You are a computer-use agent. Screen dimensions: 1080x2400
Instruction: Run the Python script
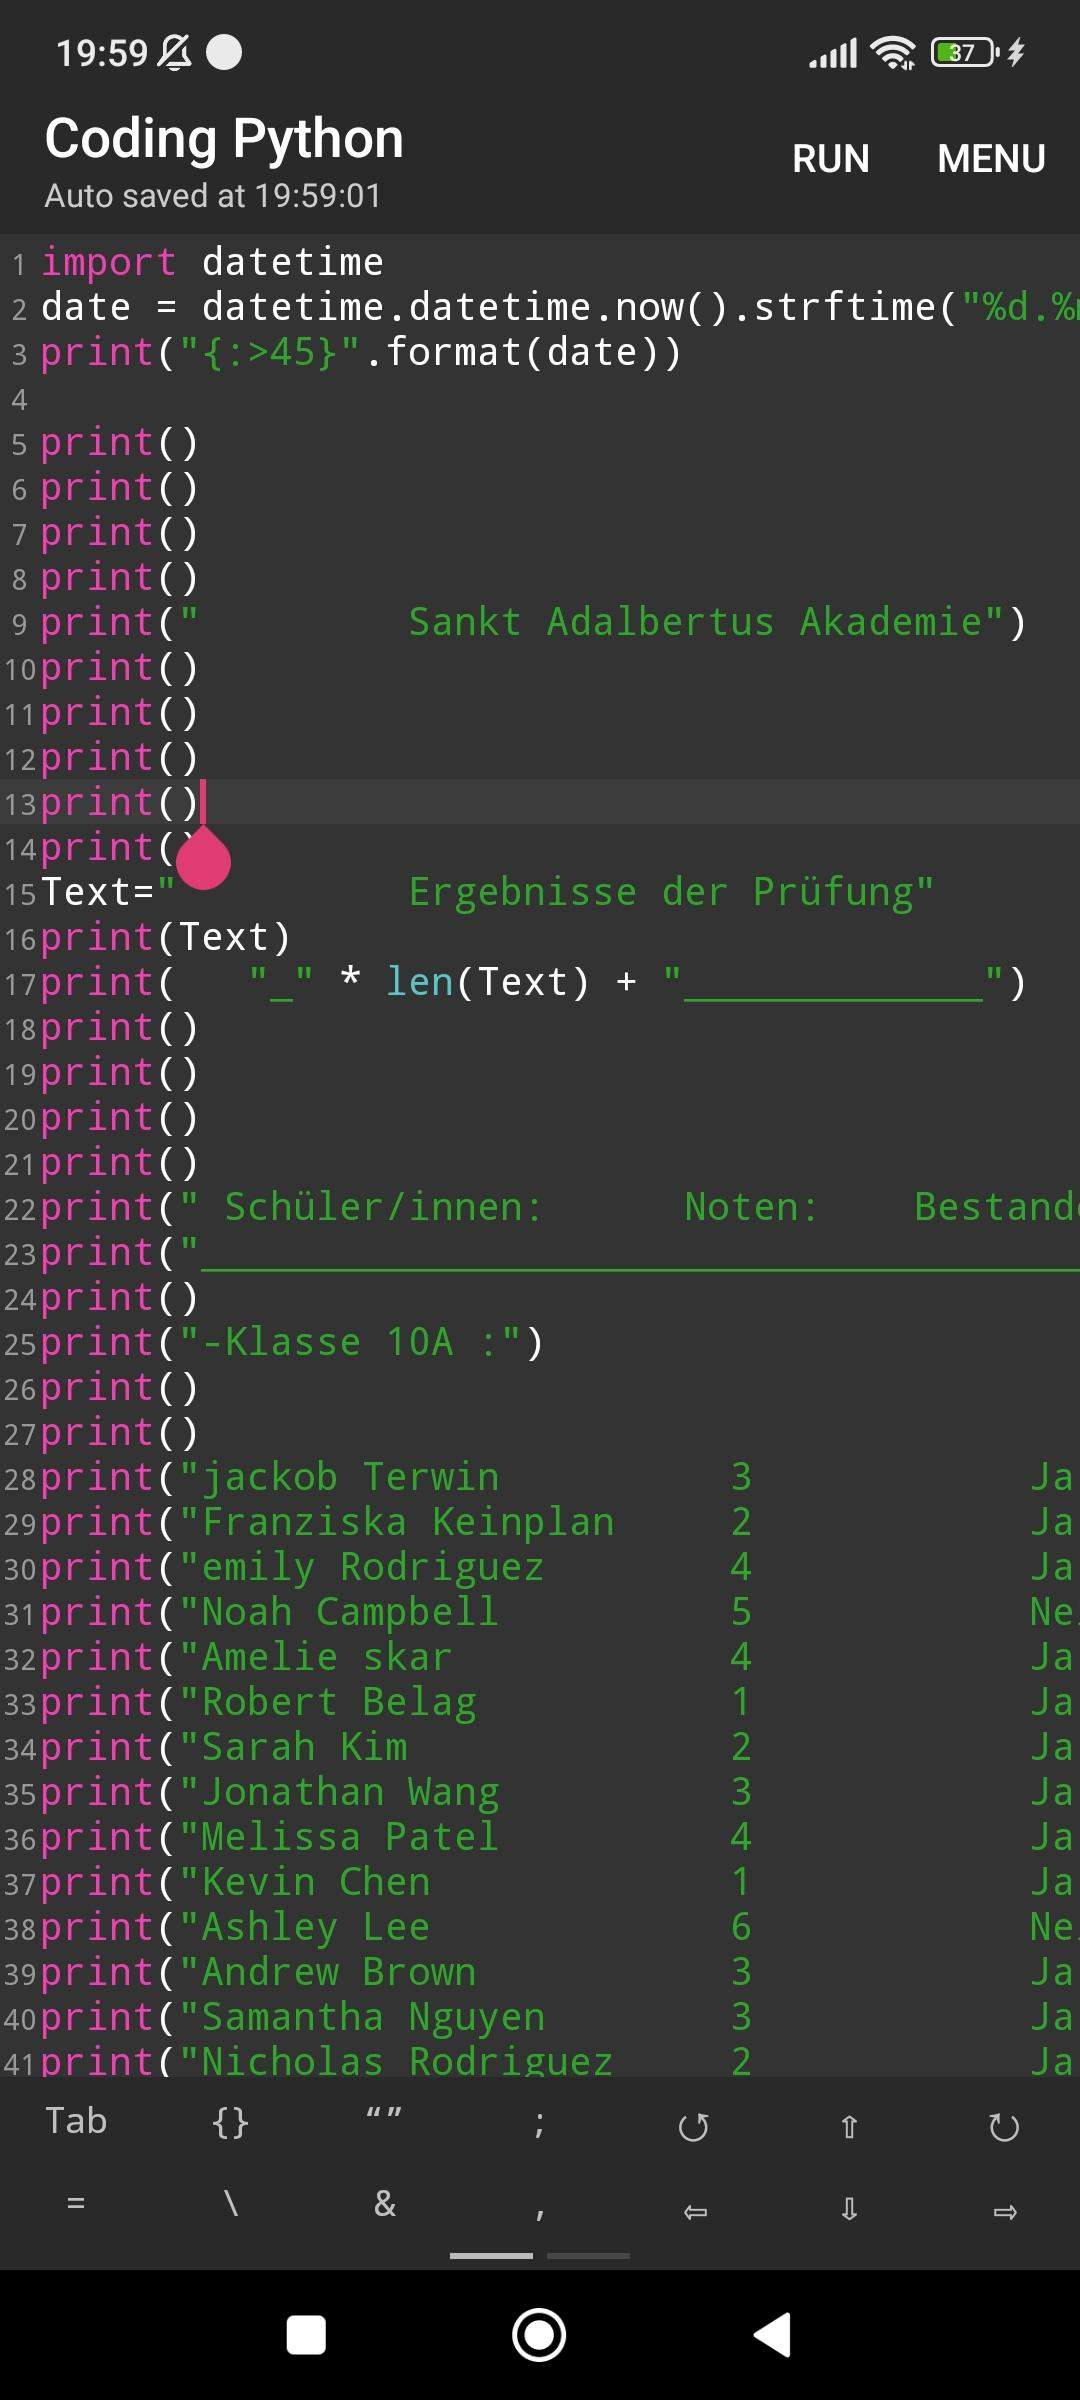click(x=830, y=158)
